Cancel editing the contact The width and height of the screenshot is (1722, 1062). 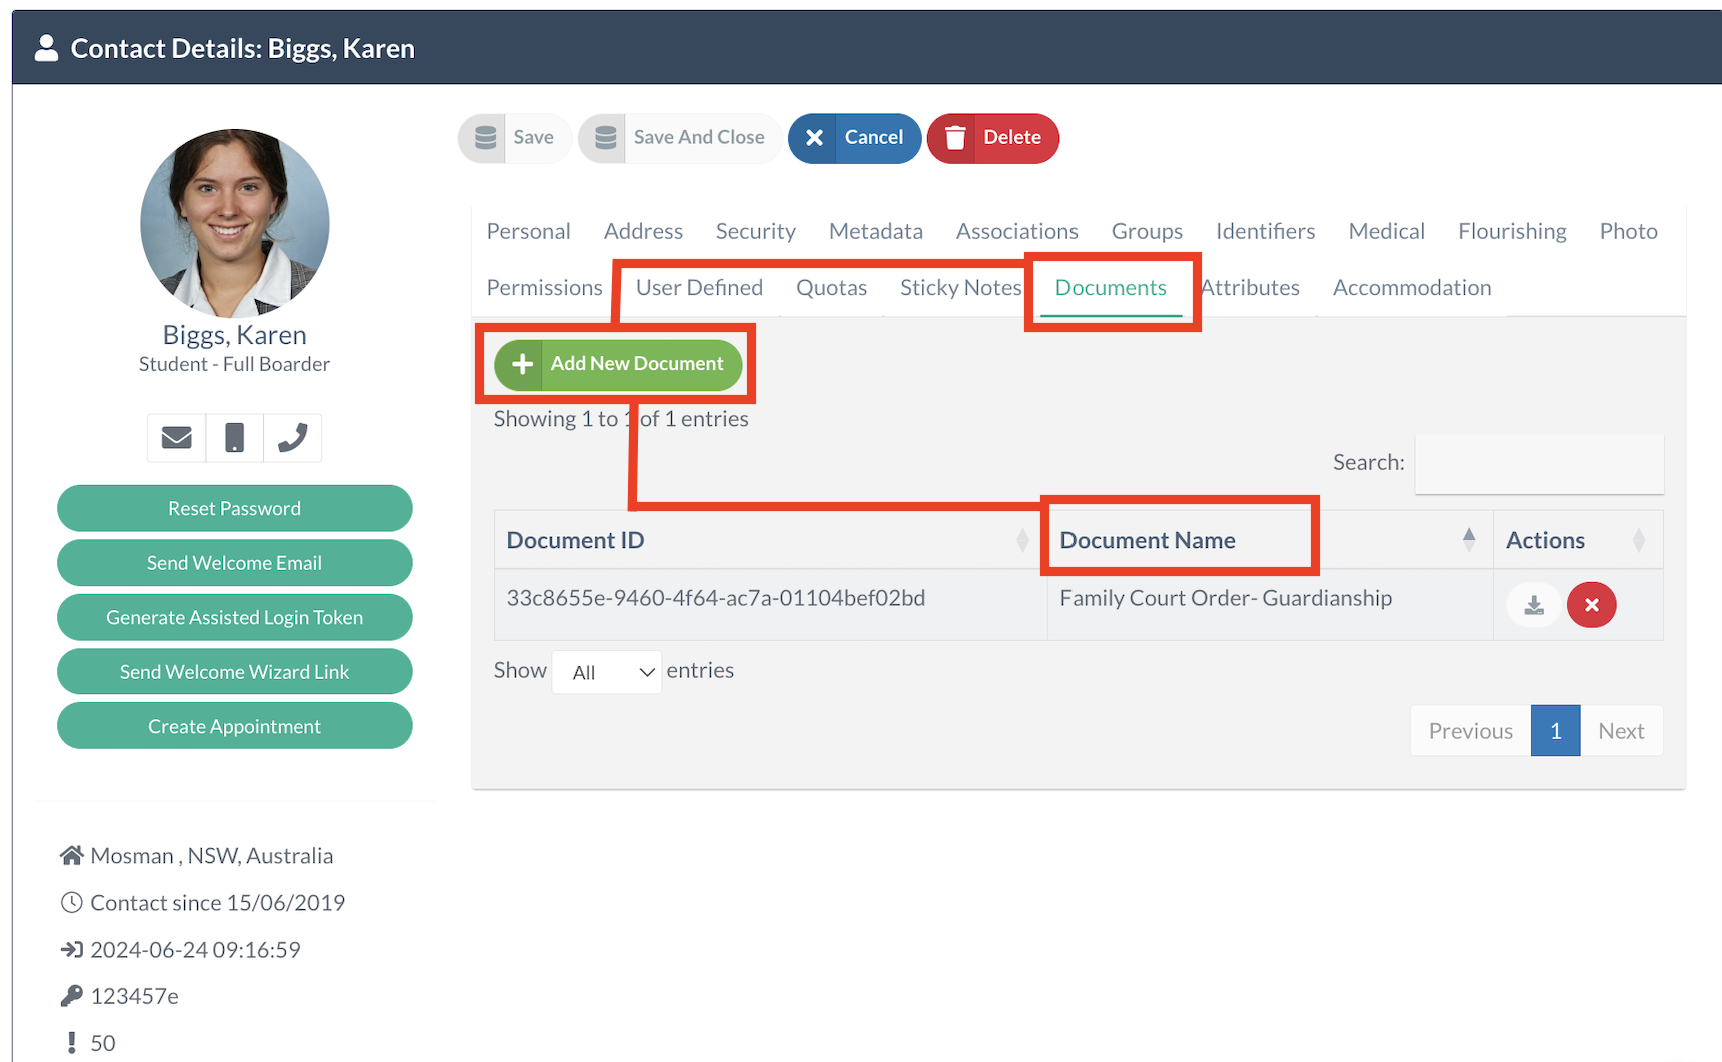[854, 138]
